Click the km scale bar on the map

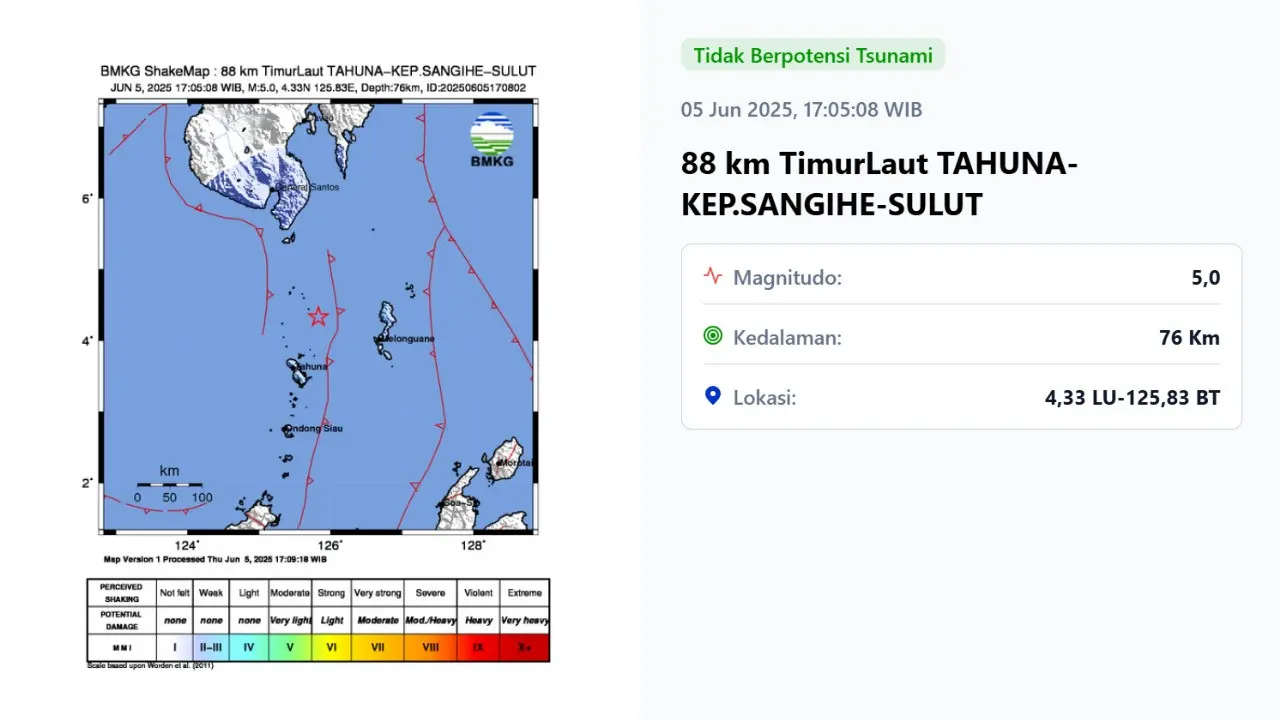coord(169,484)
